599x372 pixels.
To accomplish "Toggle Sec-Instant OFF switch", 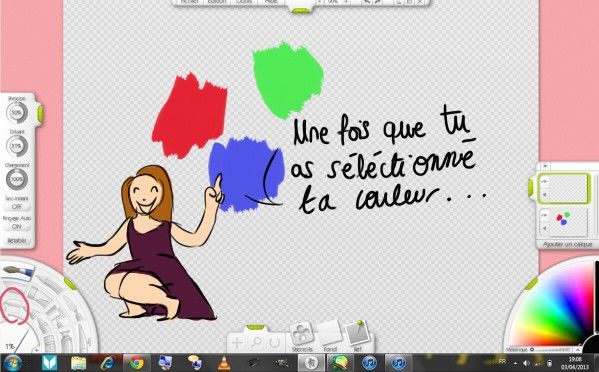I will [x=16, y=207].
